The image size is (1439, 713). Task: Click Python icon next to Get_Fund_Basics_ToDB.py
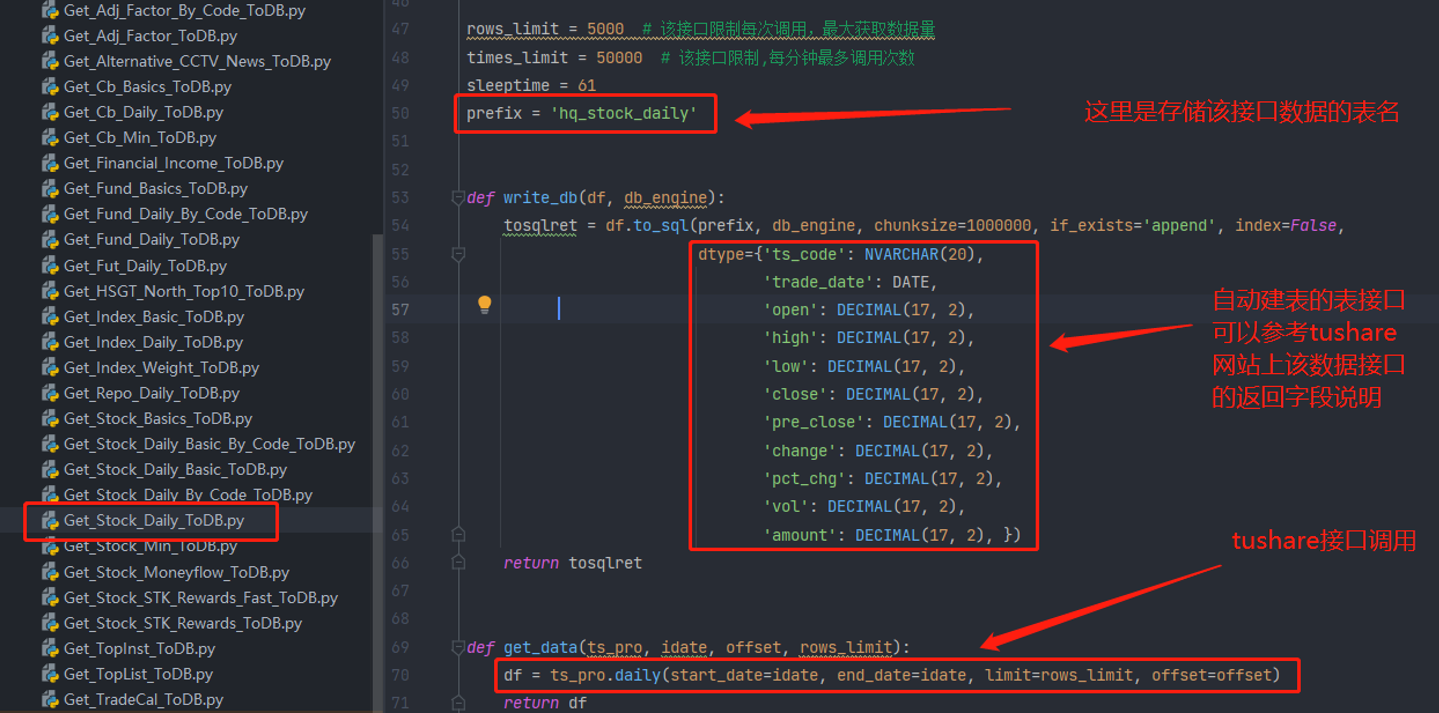(50, 189)
